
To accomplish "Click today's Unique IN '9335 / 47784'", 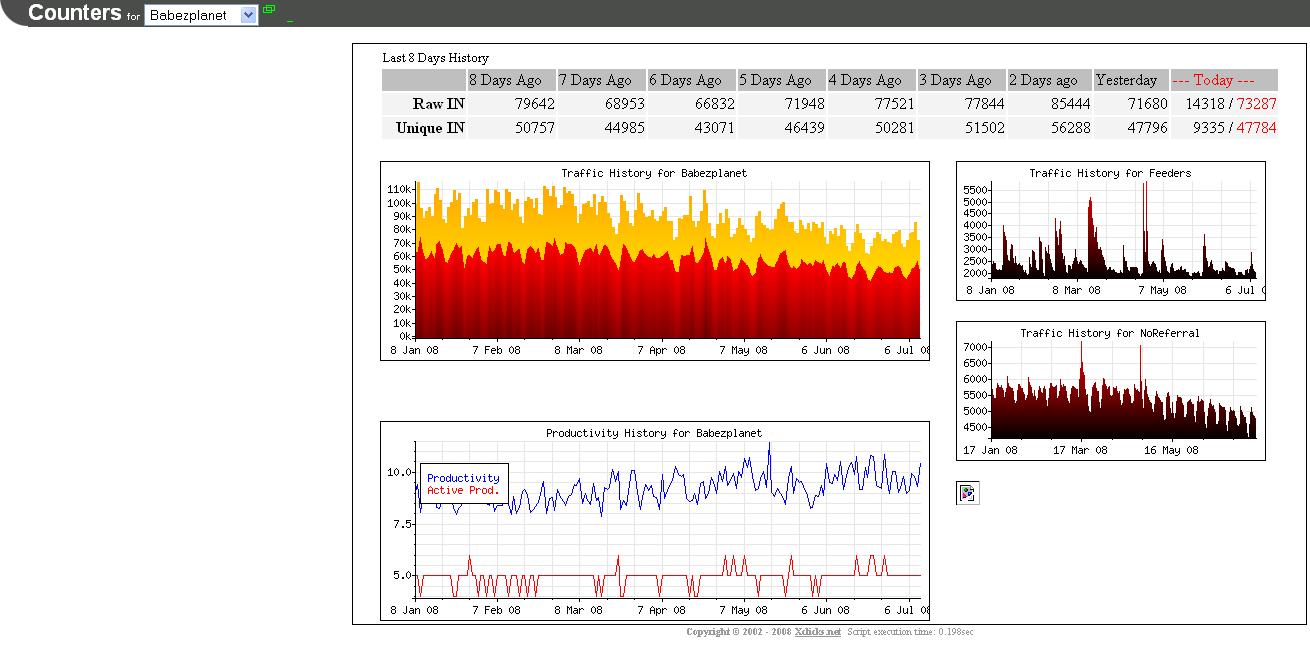I will [x=1235, y=128].
